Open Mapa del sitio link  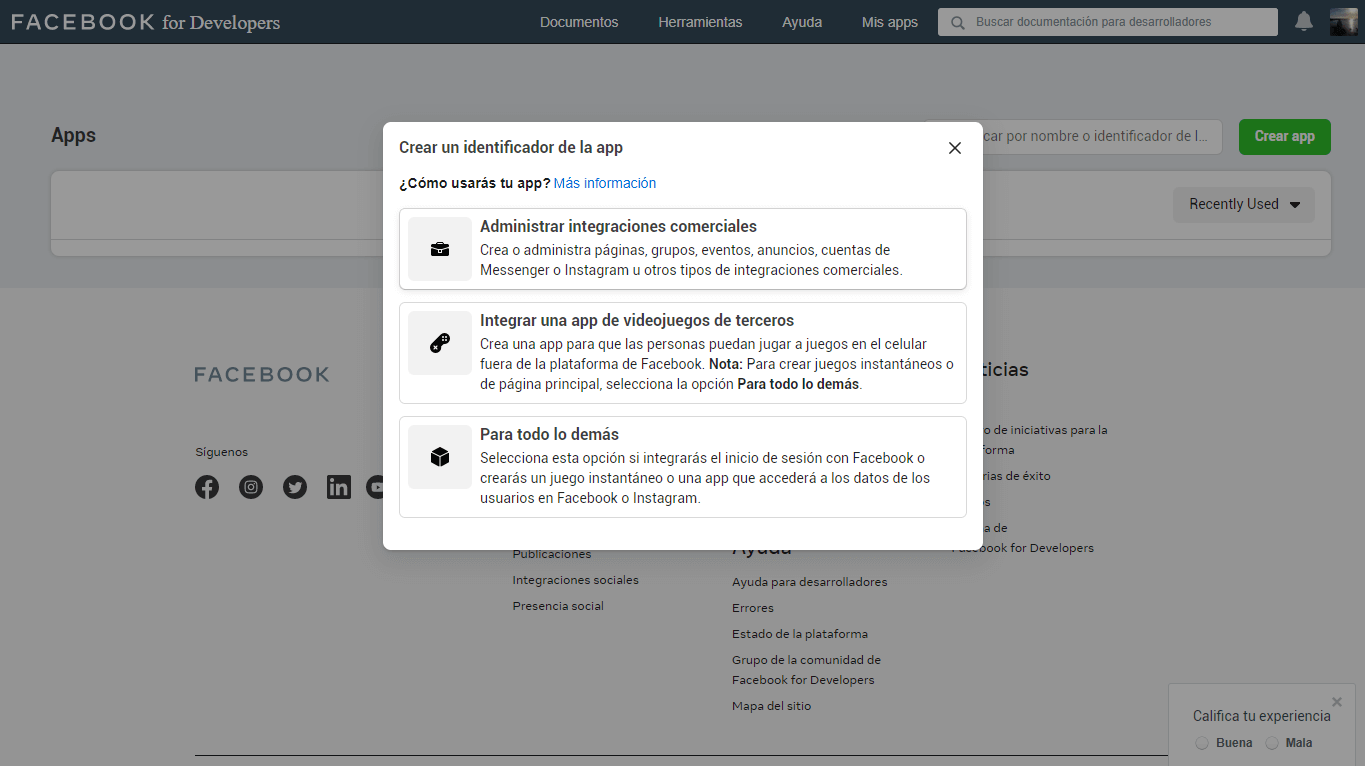click(772, 706)
